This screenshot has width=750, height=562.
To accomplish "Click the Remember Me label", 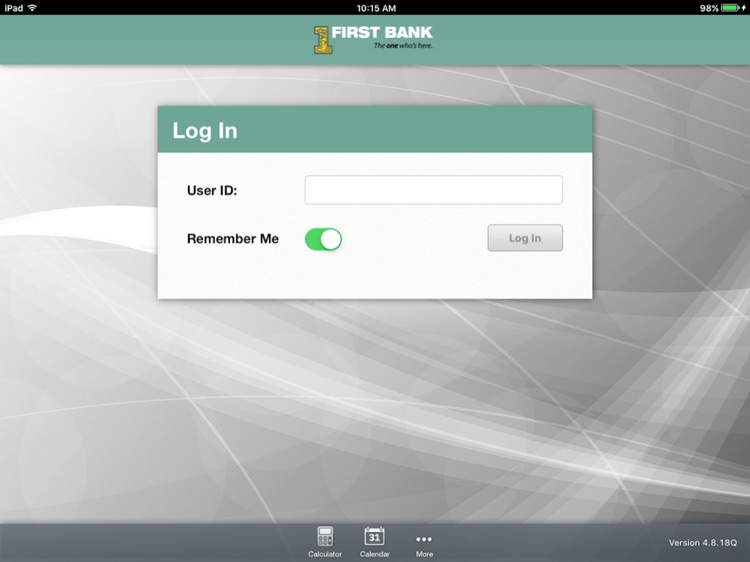I will click(x=233, y=239).
